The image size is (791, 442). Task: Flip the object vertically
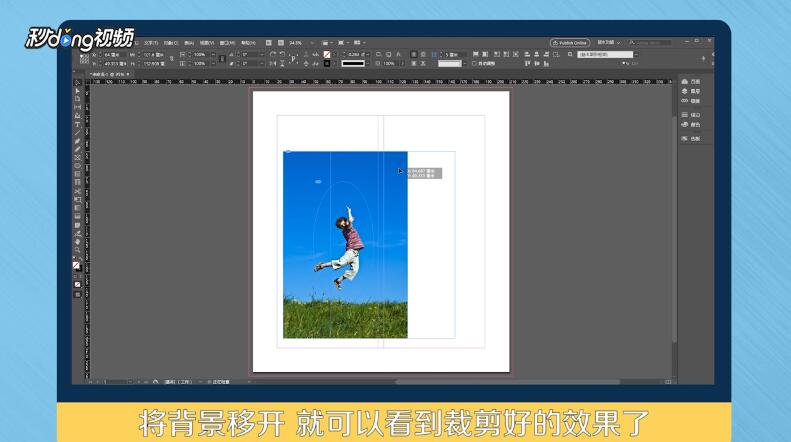(282, 64)
